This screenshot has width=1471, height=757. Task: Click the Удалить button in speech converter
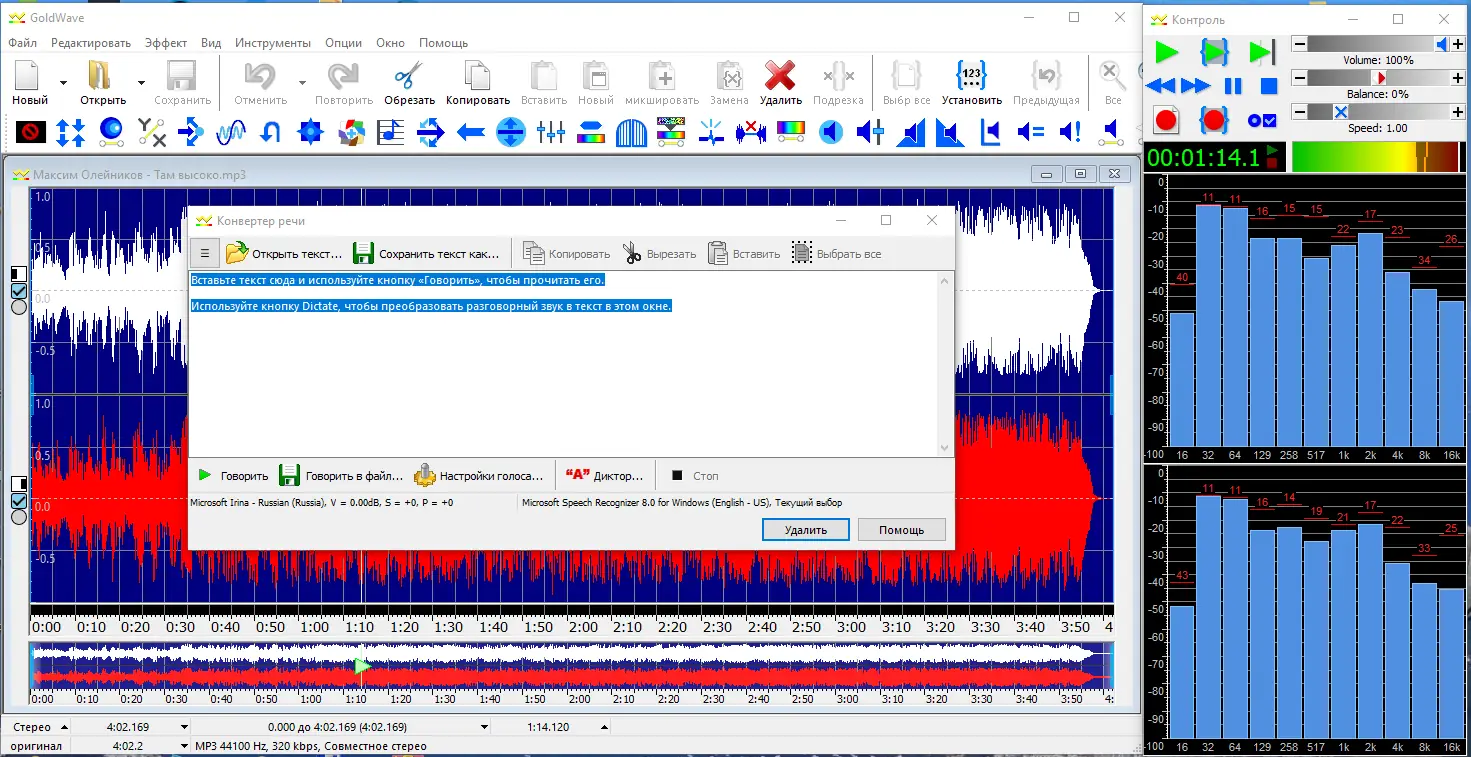[805, 530]
